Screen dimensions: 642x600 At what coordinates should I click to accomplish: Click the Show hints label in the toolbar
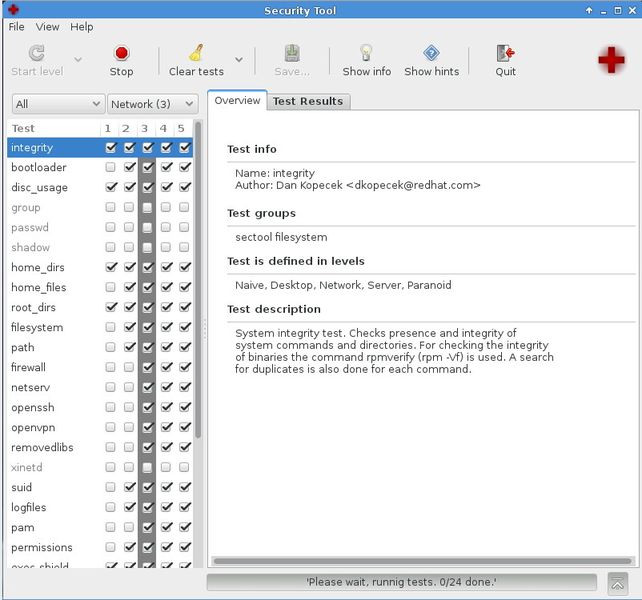[432, 72]
